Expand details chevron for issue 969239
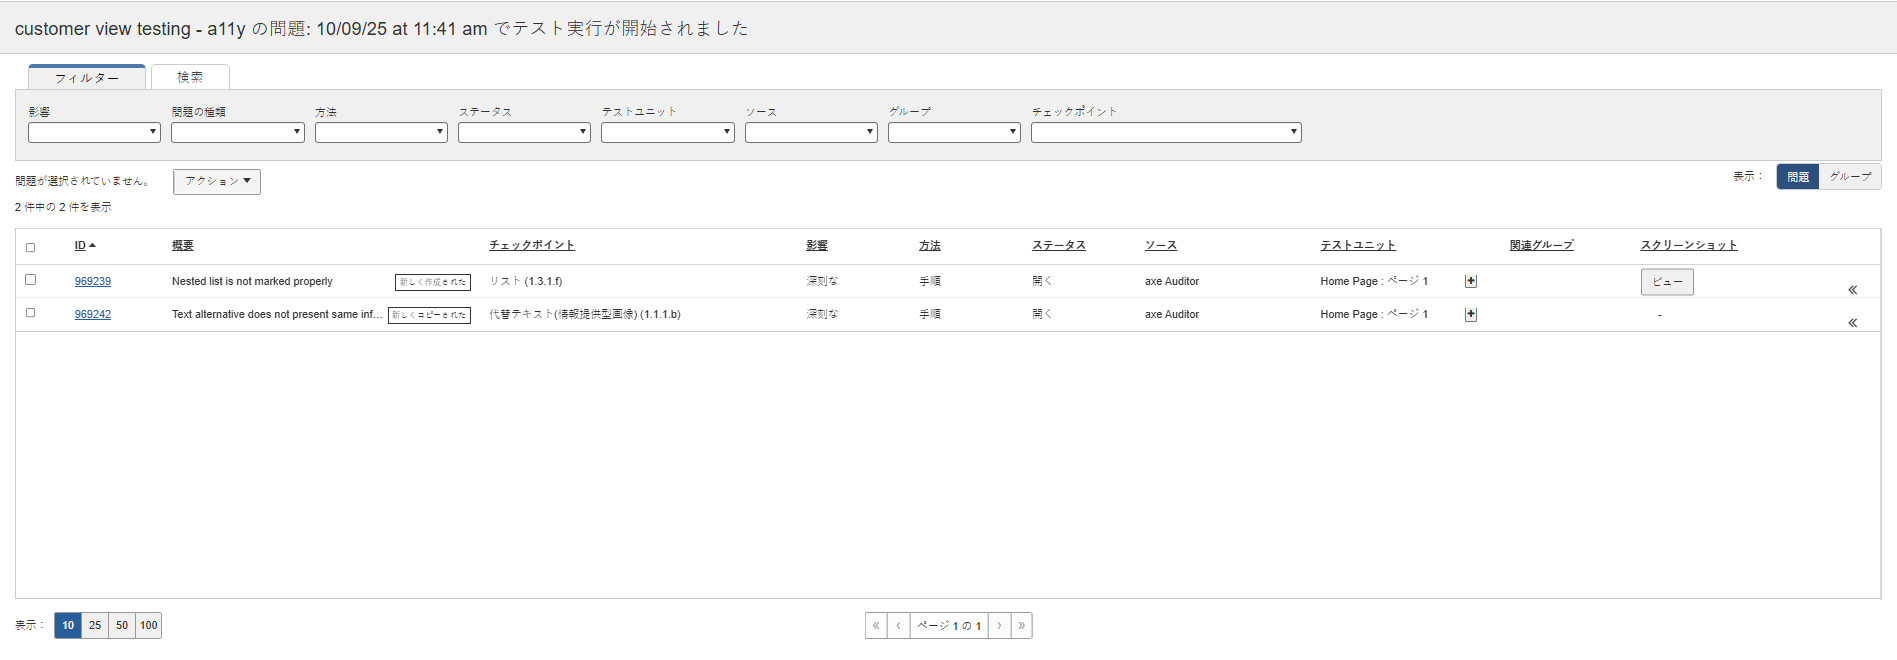This screenshot has height=660, width=1897. pyautogui.click(x=1852, y=290)
